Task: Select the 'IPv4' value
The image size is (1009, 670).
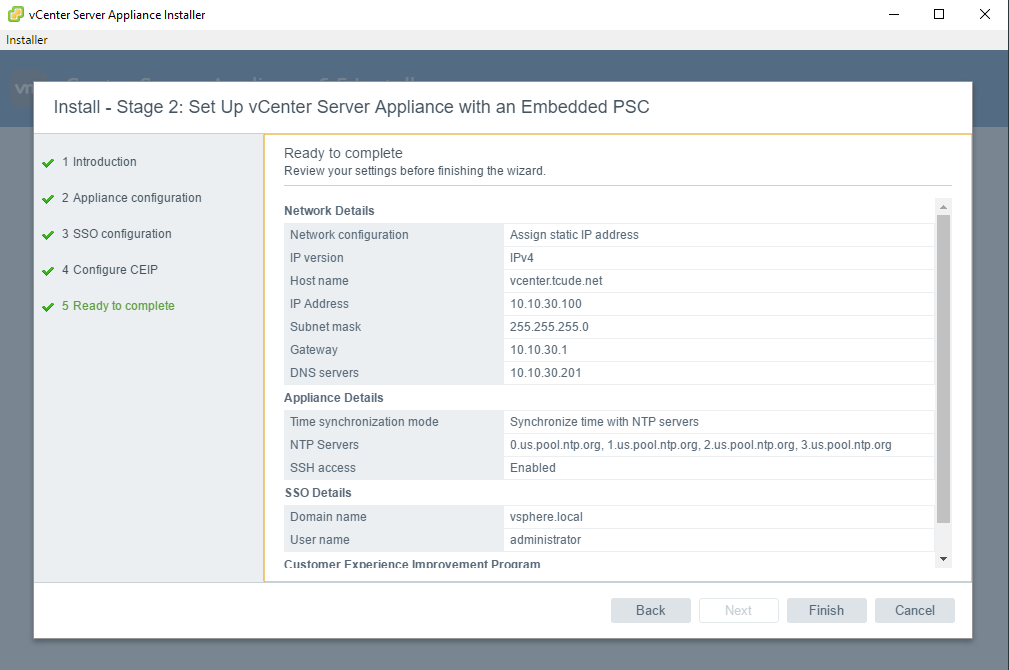Action: click(521, 258)
